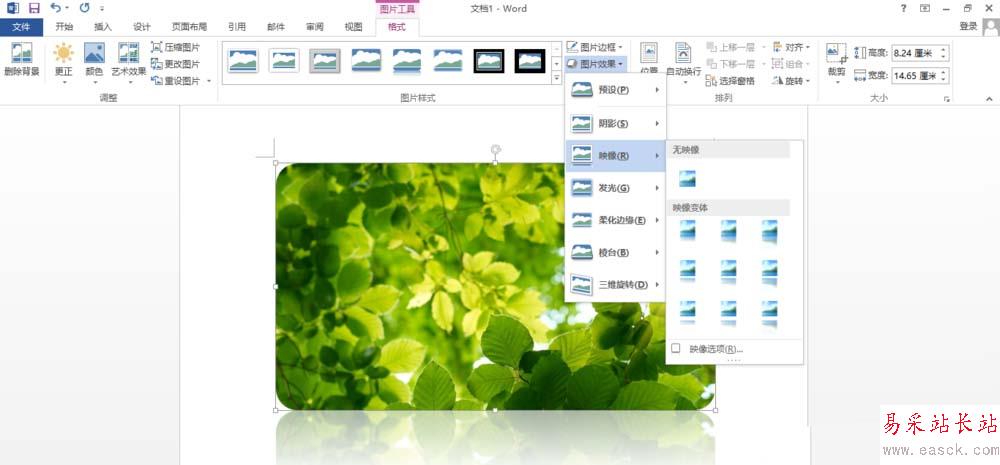This screenshot has width=1000, height=465.
Task: Click 选择窗格 (Selection Pane)
Action: (x=730, y=81)
